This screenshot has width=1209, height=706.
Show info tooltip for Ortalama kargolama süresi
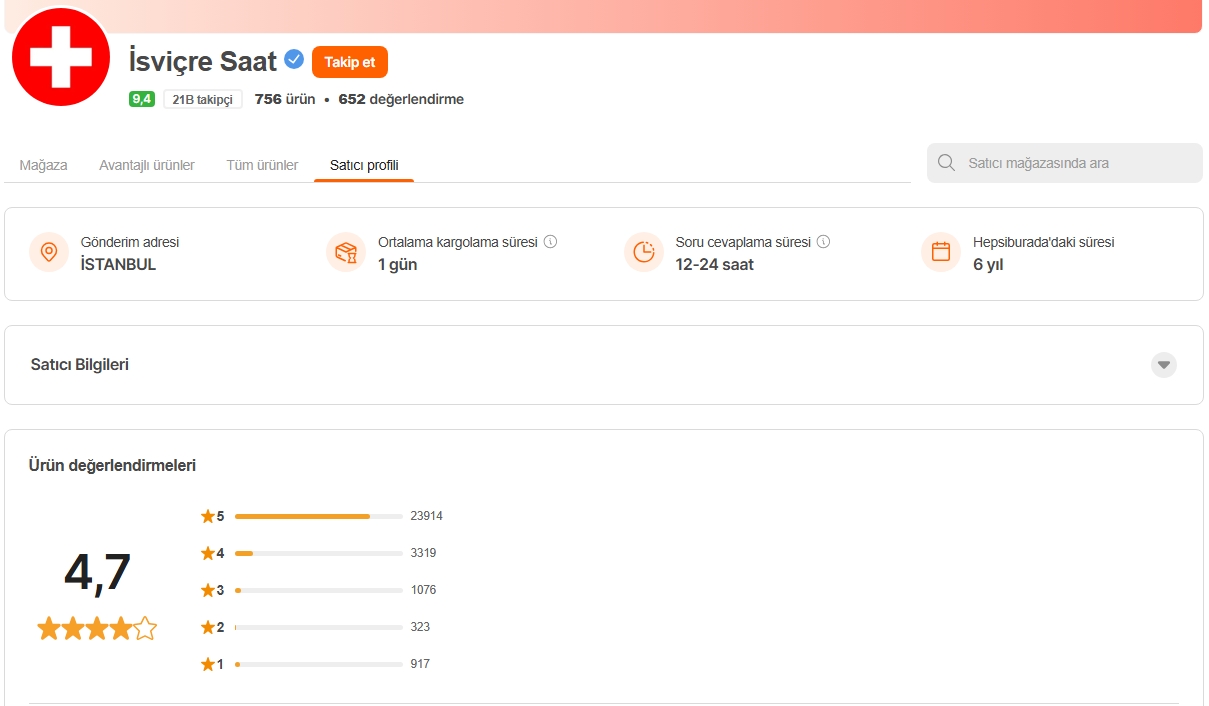tap(550, 242)
